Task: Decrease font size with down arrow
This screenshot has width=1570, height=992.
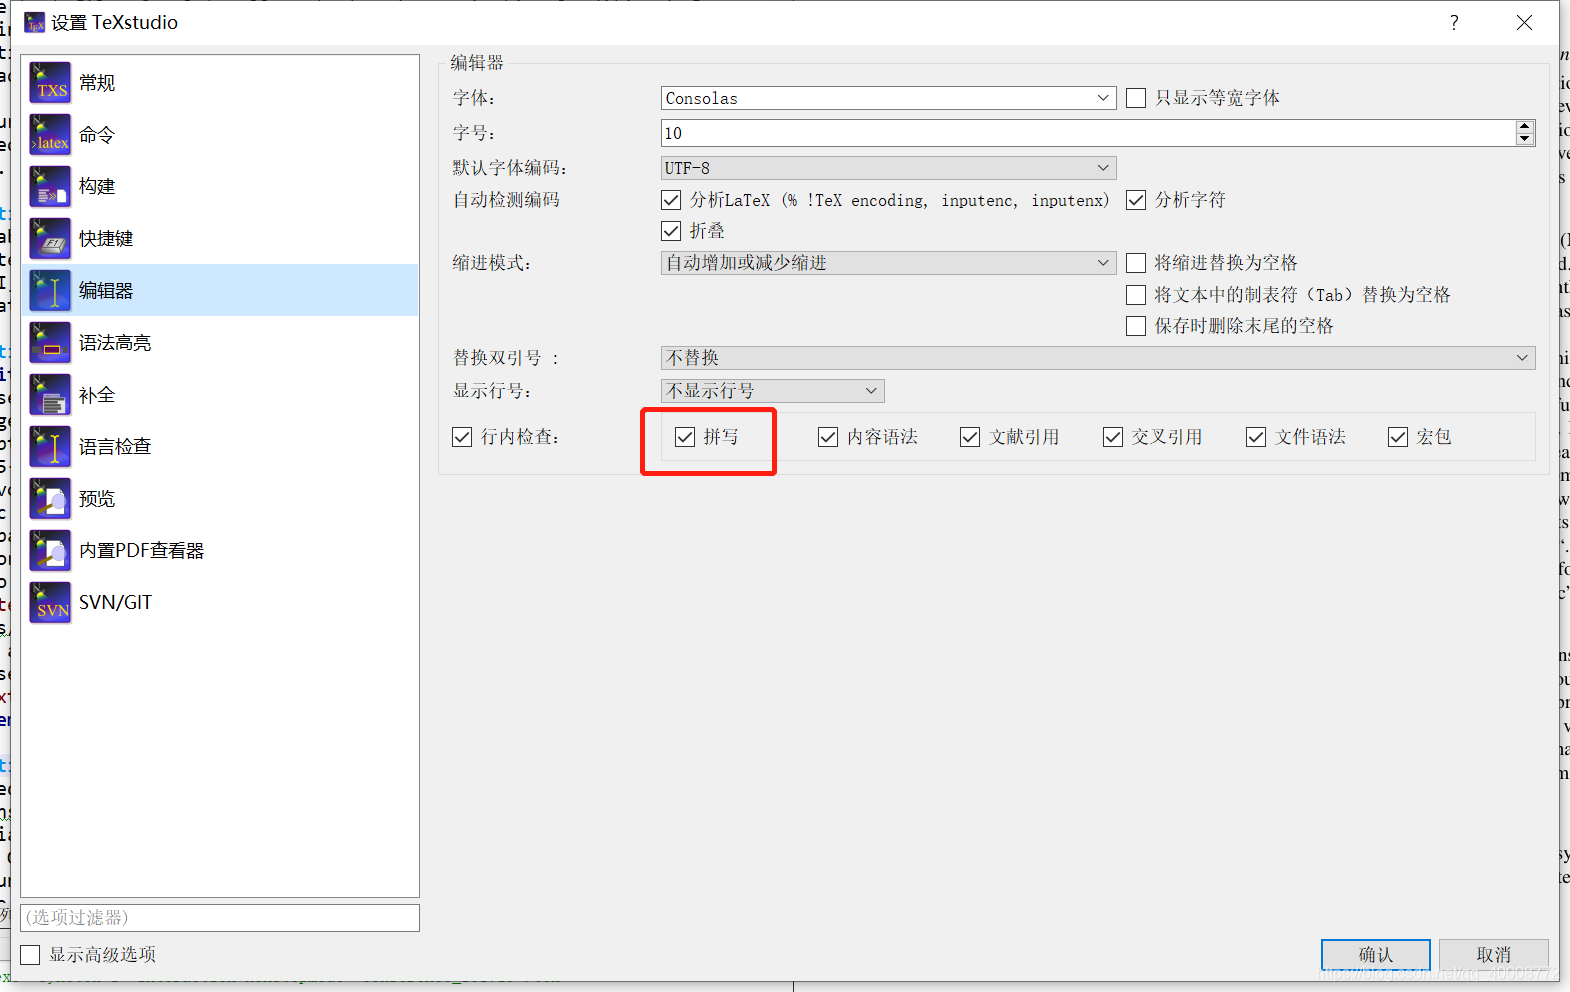Action: tap(1524, 139)
